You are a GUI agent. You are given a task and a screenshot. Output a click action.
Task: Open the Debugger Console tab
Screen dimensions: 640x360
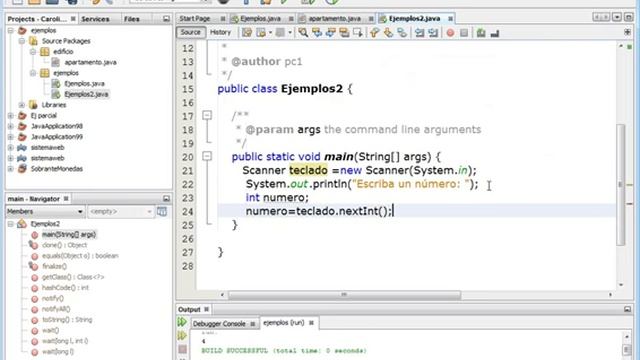(219, 324)
